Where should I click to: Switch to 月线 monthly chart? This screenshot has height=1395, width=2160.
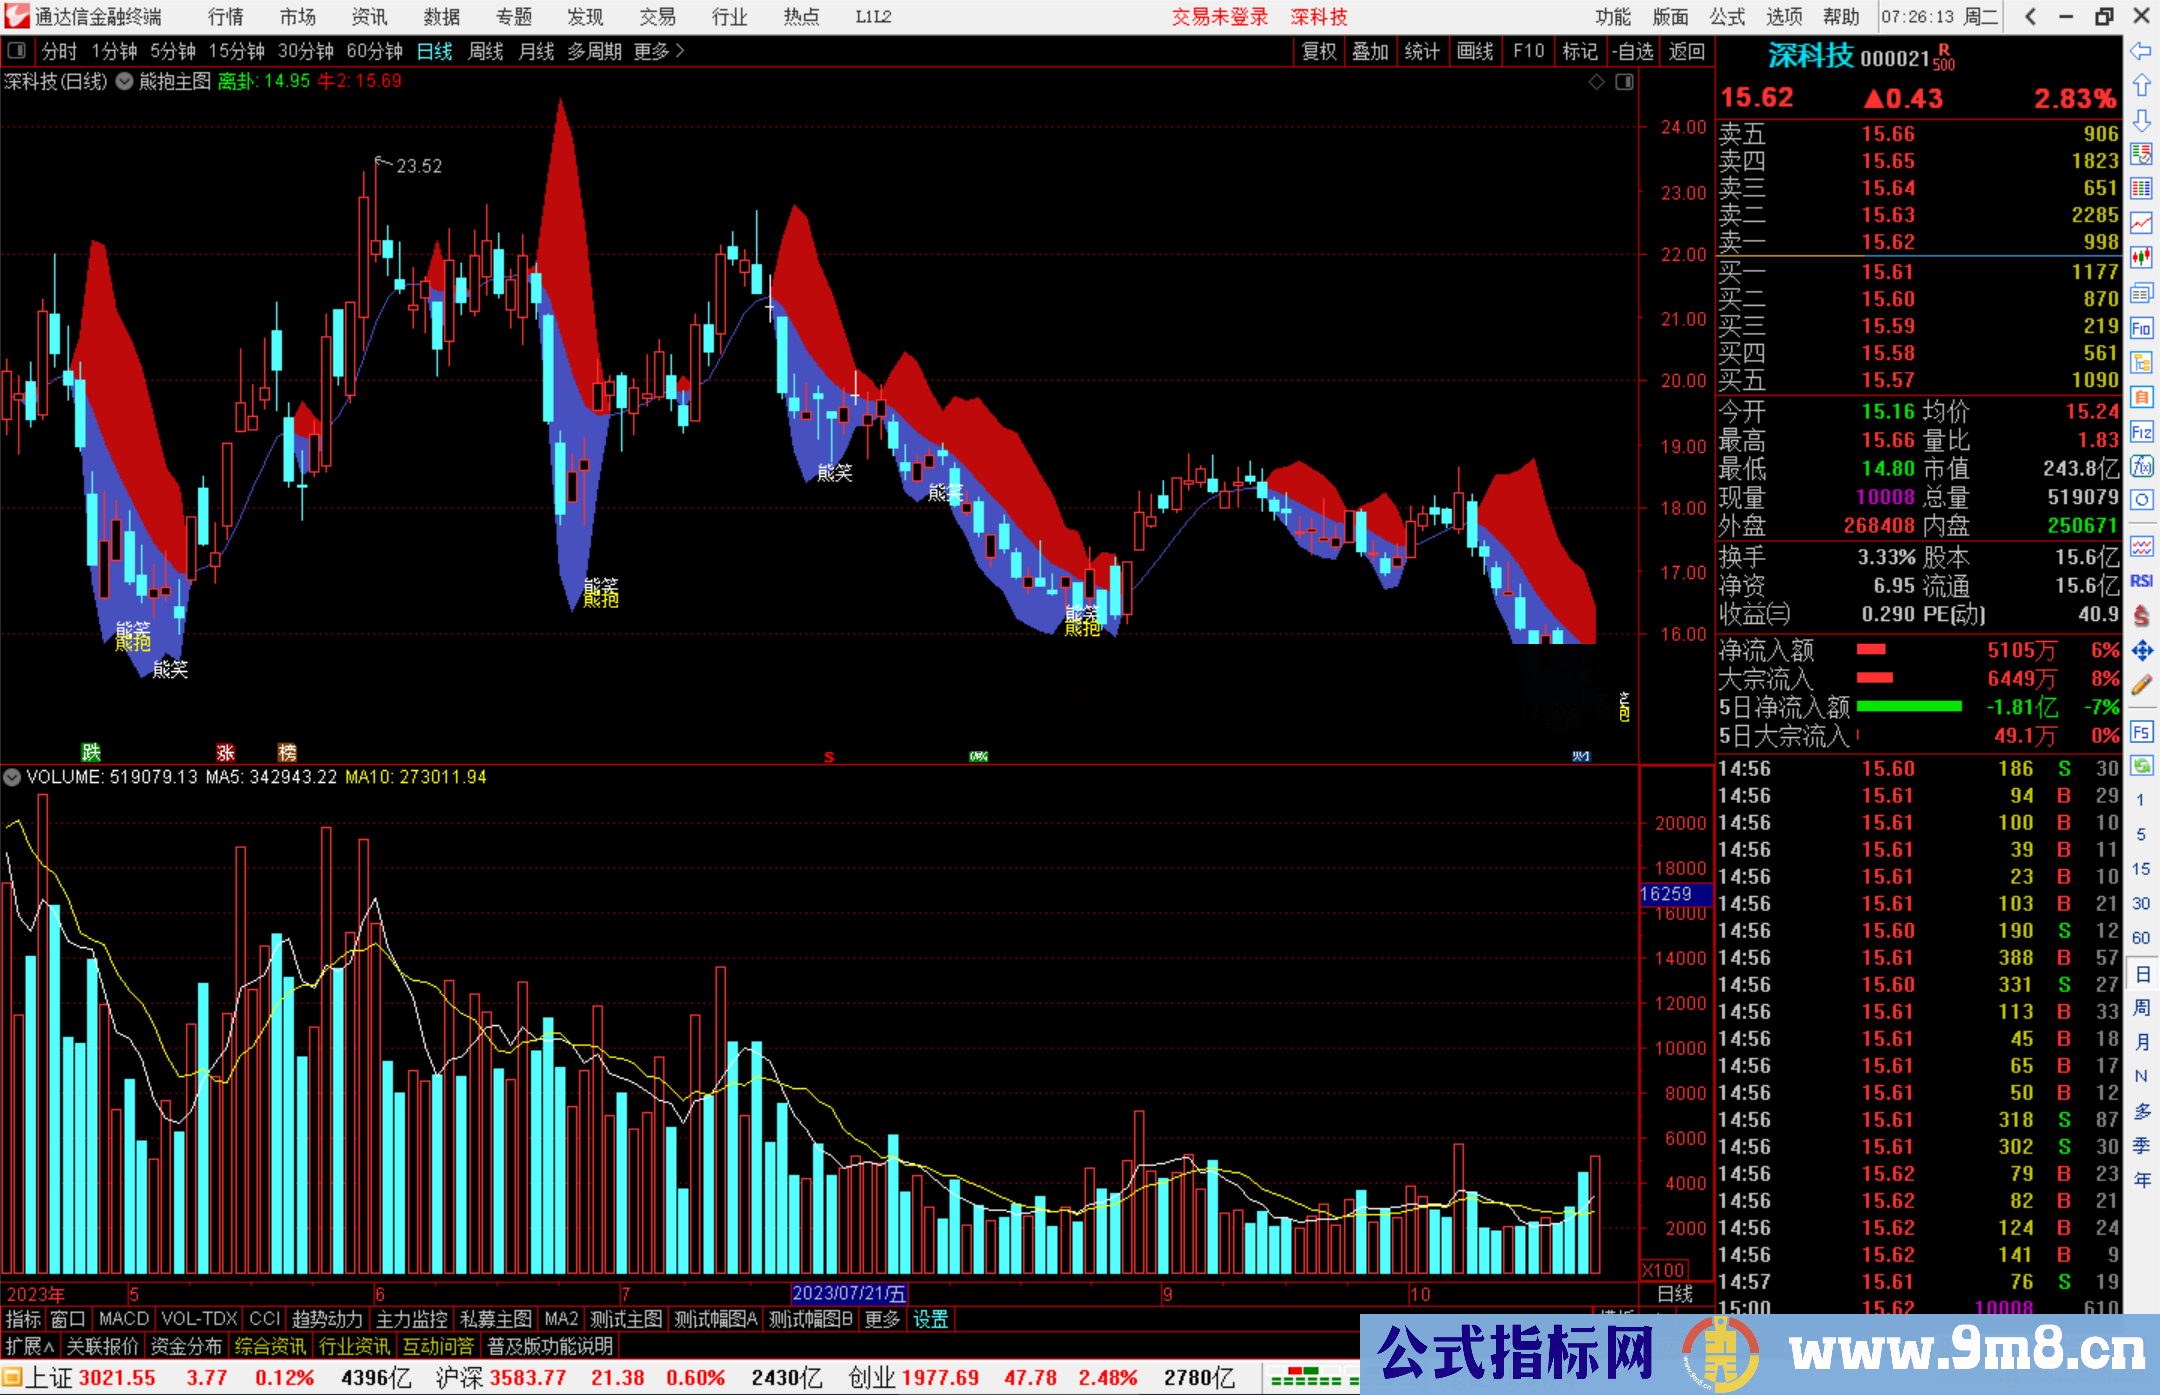[x=537, y=51]
